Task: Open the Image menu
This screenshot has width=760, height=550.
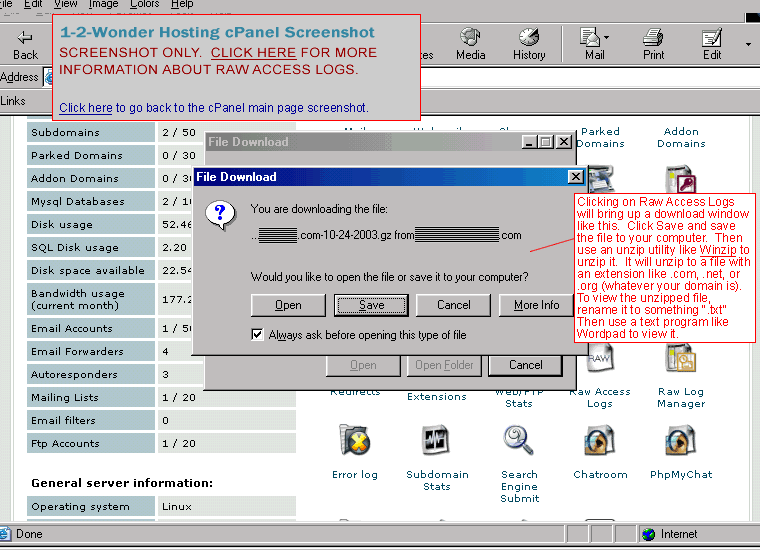Action: [103, 4]
